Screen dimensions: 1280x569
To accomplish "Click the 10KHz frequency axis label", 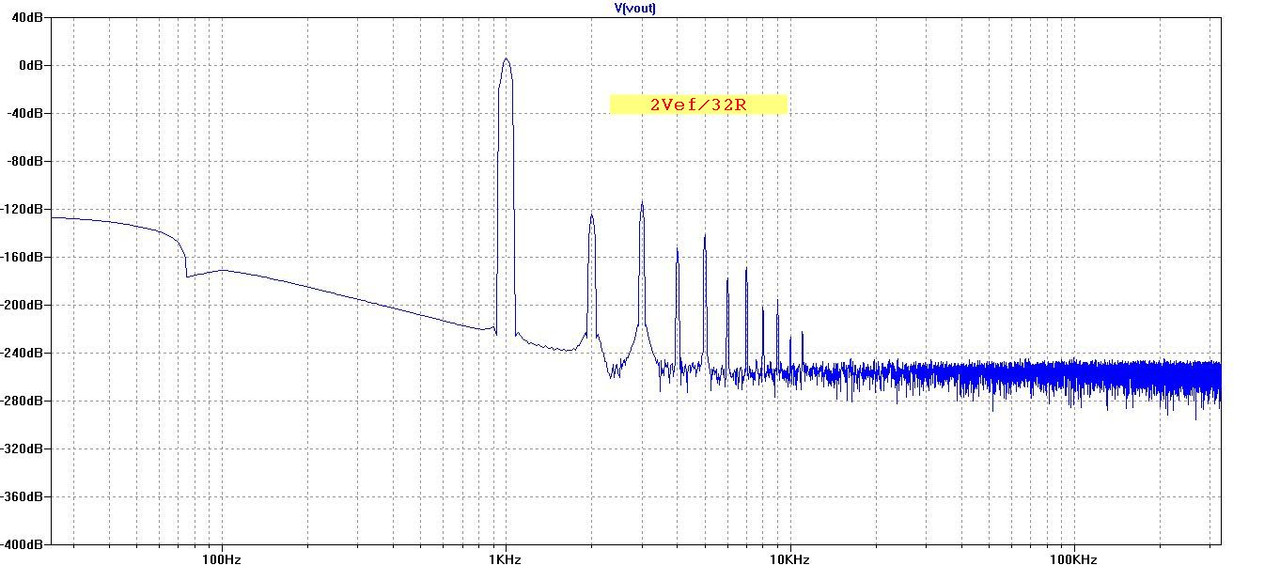I will [x=789, y=558].
